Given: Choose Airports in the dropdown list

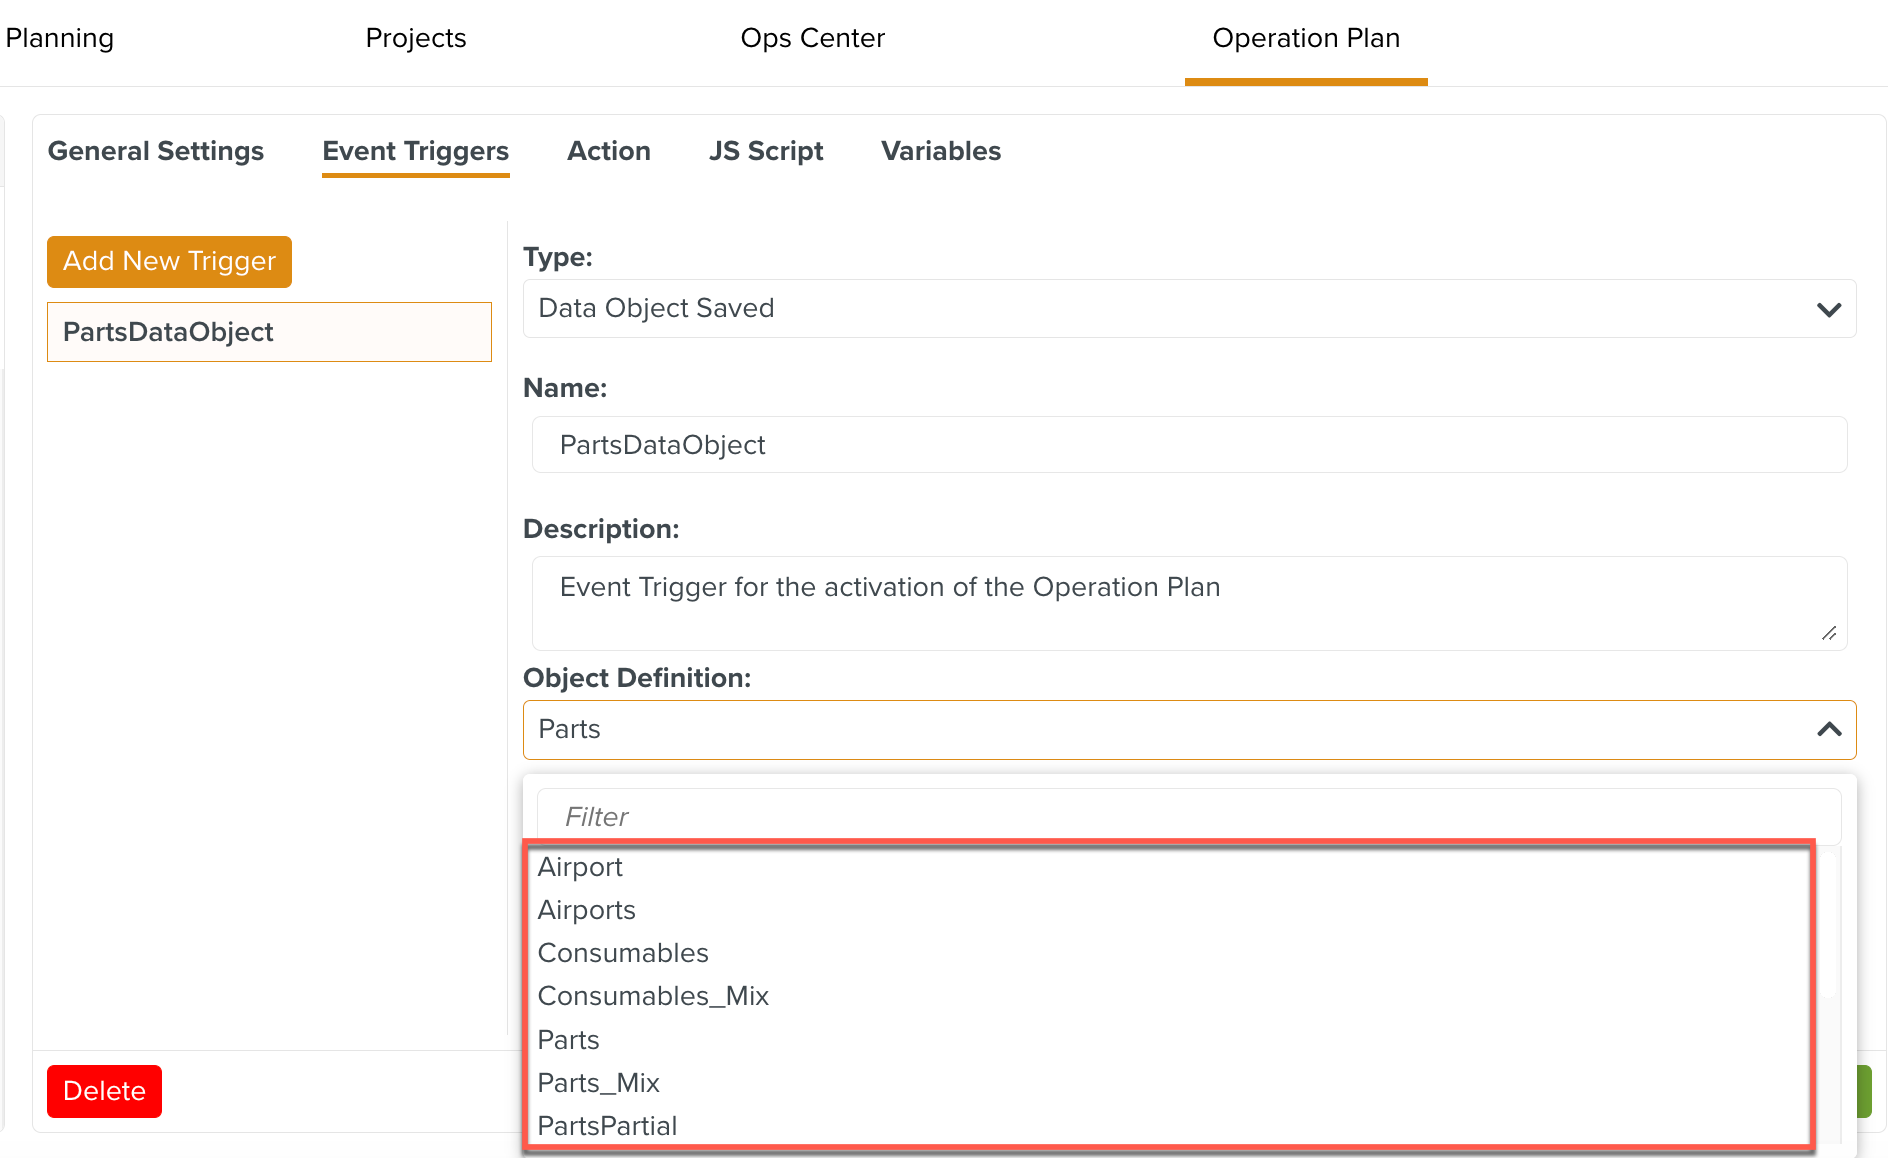Looking at the screenshot, I should [587, 910].
